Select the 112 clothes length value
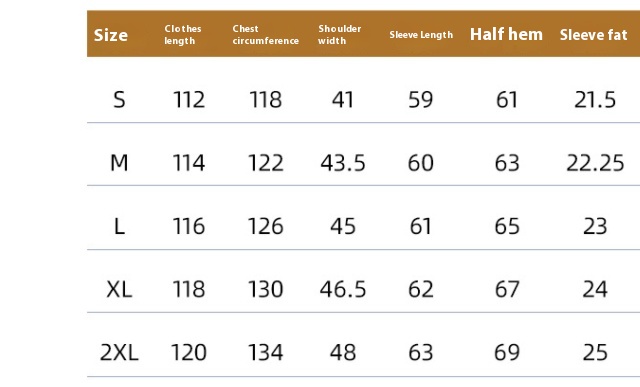640x387 pixels. click(x=189, y=100)
